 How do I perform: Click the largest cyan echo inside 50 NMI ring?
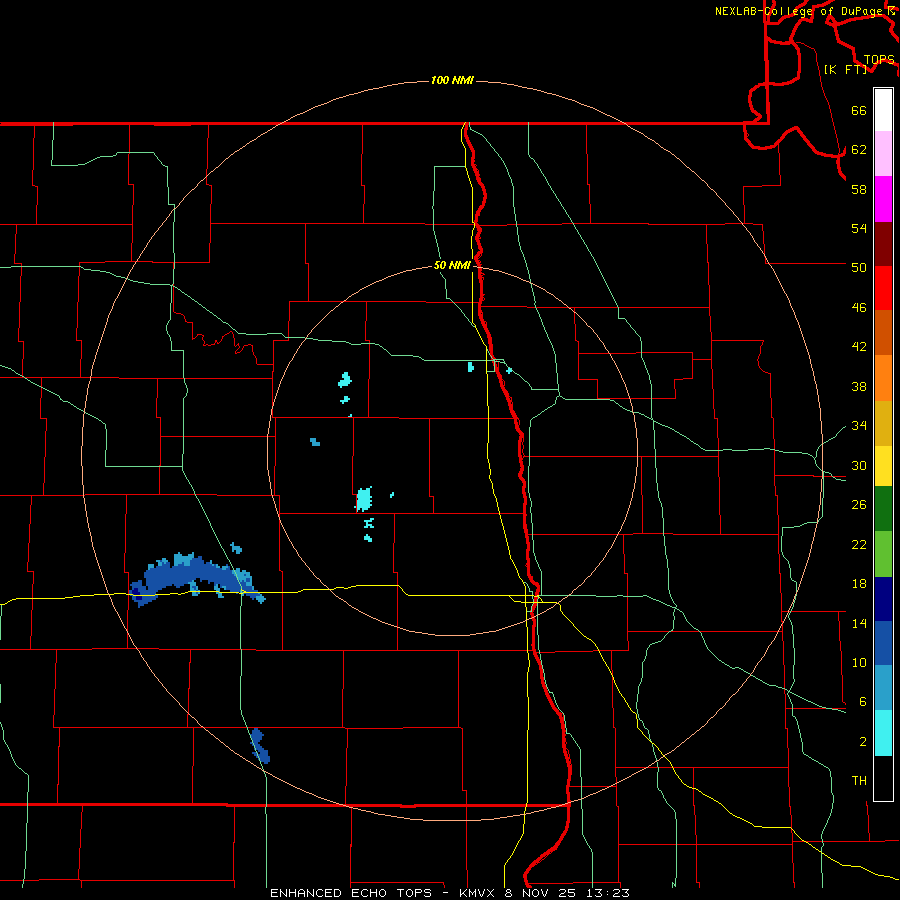[x=364, y=499]
